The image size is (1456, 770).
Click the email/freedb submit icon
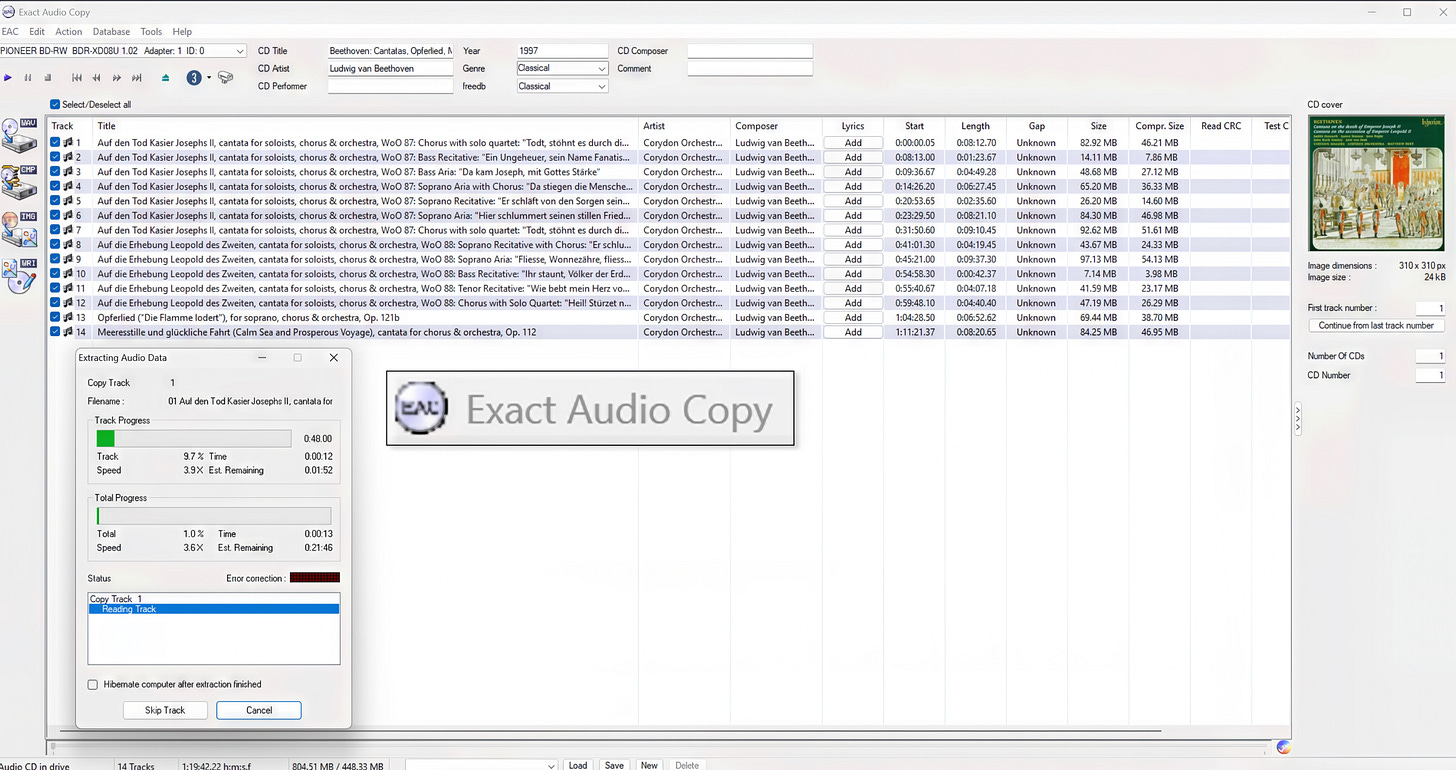(x=226, y=78)
